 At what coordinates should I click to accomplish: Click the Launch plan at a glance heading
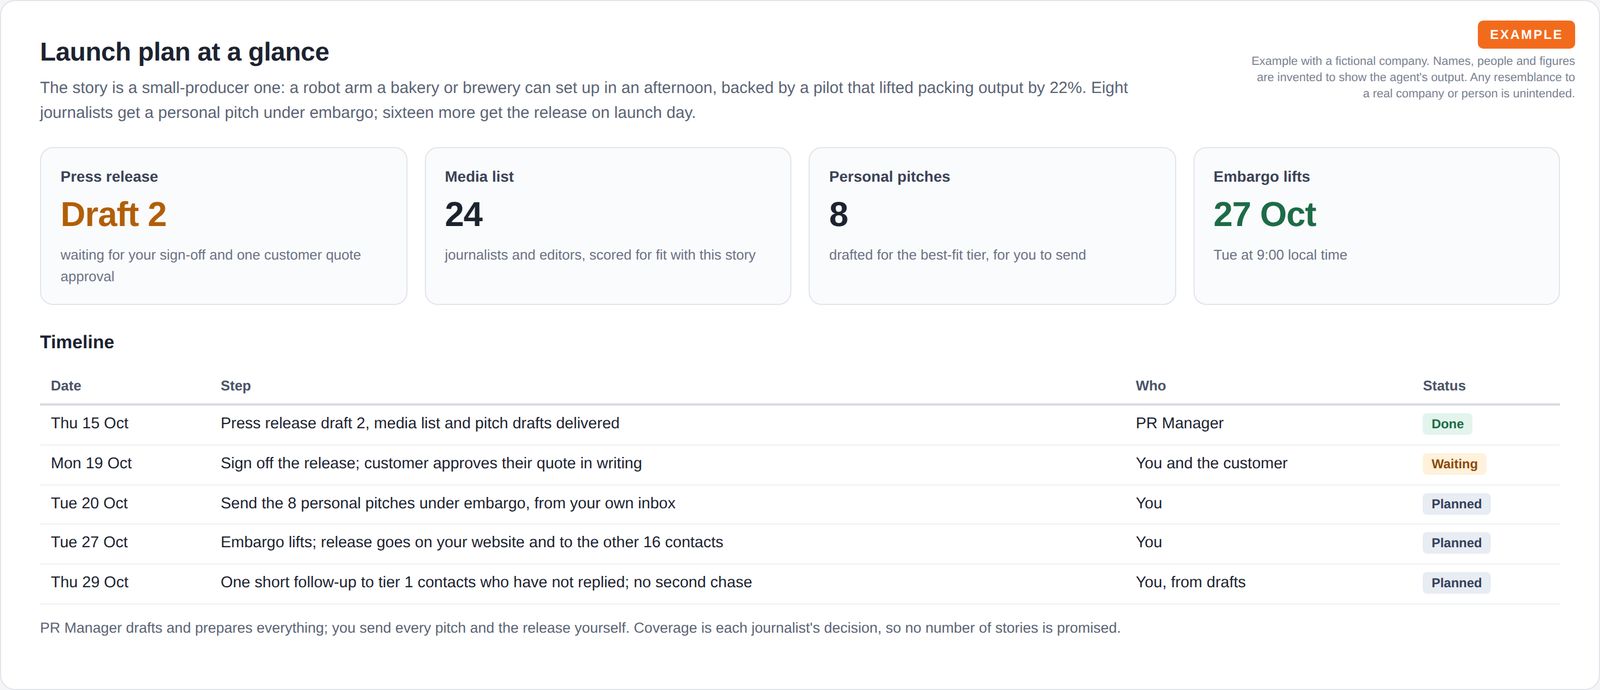tap(184, 52)
